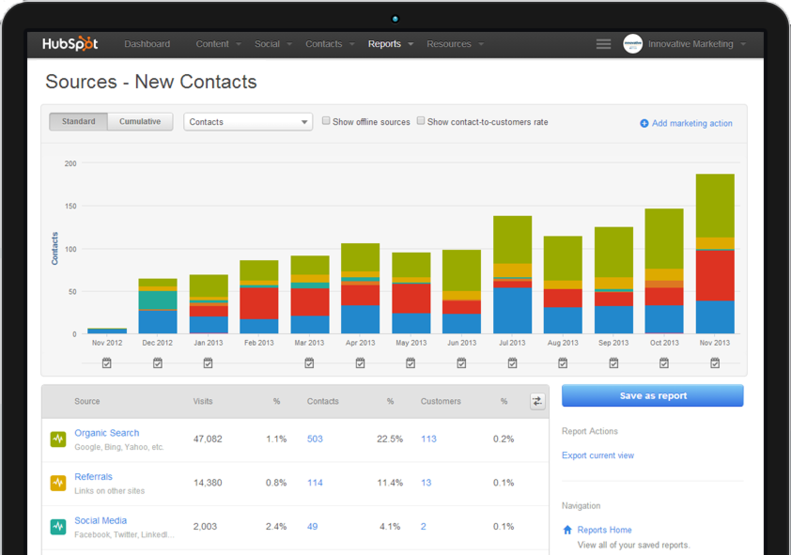791x555 pixels.
Task: Click the table column swap icon
Action: click(x=537, y=402)
